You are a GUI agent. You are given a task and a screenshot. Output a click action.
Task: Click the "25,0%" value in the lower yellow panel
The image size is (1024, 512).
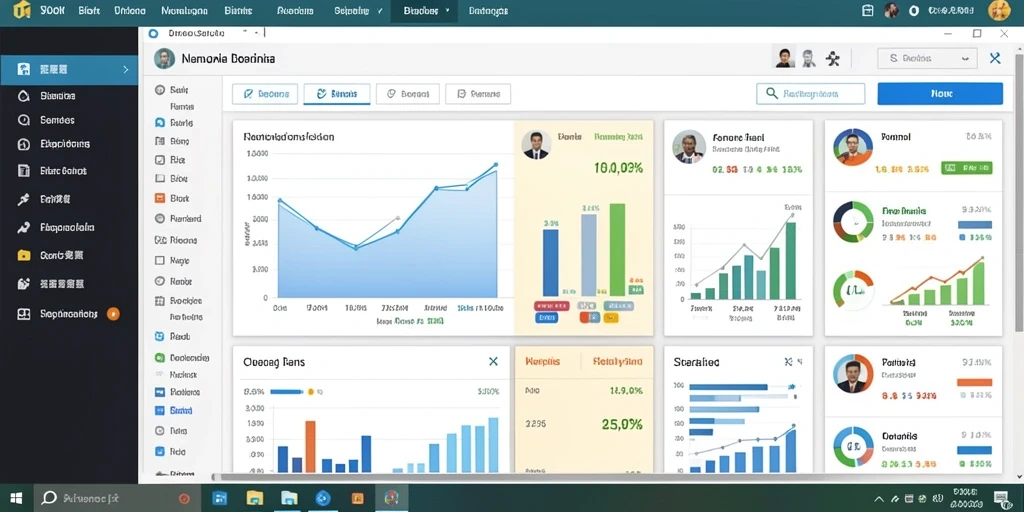pyautogui.click(x=622, y=424)
